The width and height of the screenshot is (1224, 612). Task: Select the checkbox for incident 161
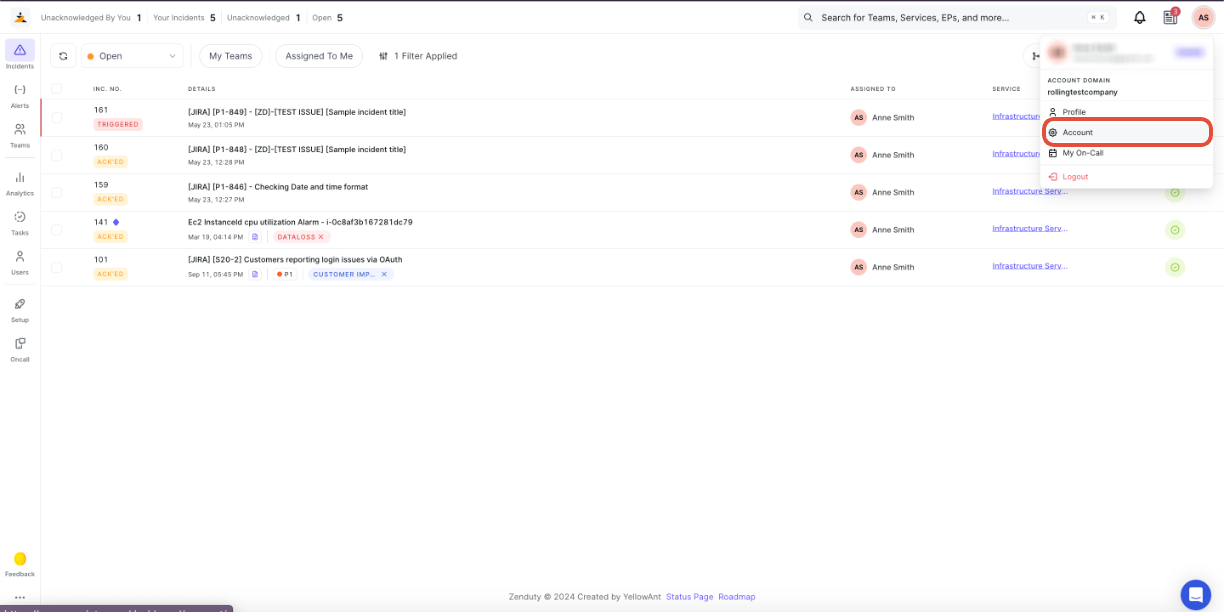tap(57, 117)
